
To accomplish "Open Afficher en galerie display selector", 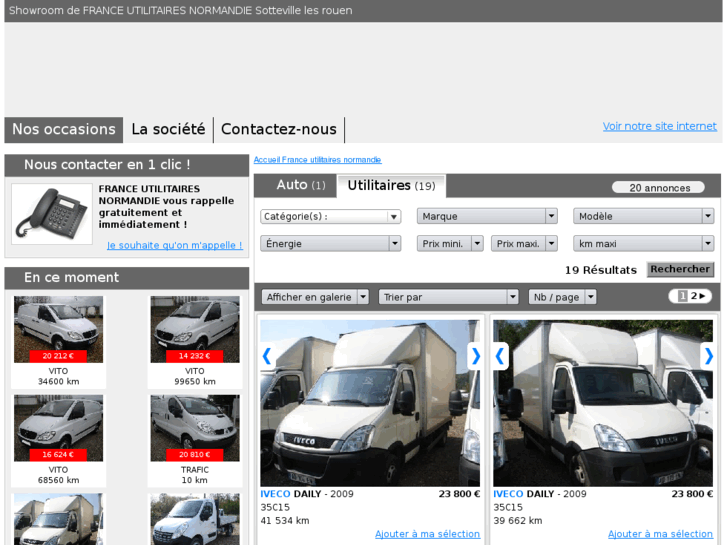I will coord(315,297).
